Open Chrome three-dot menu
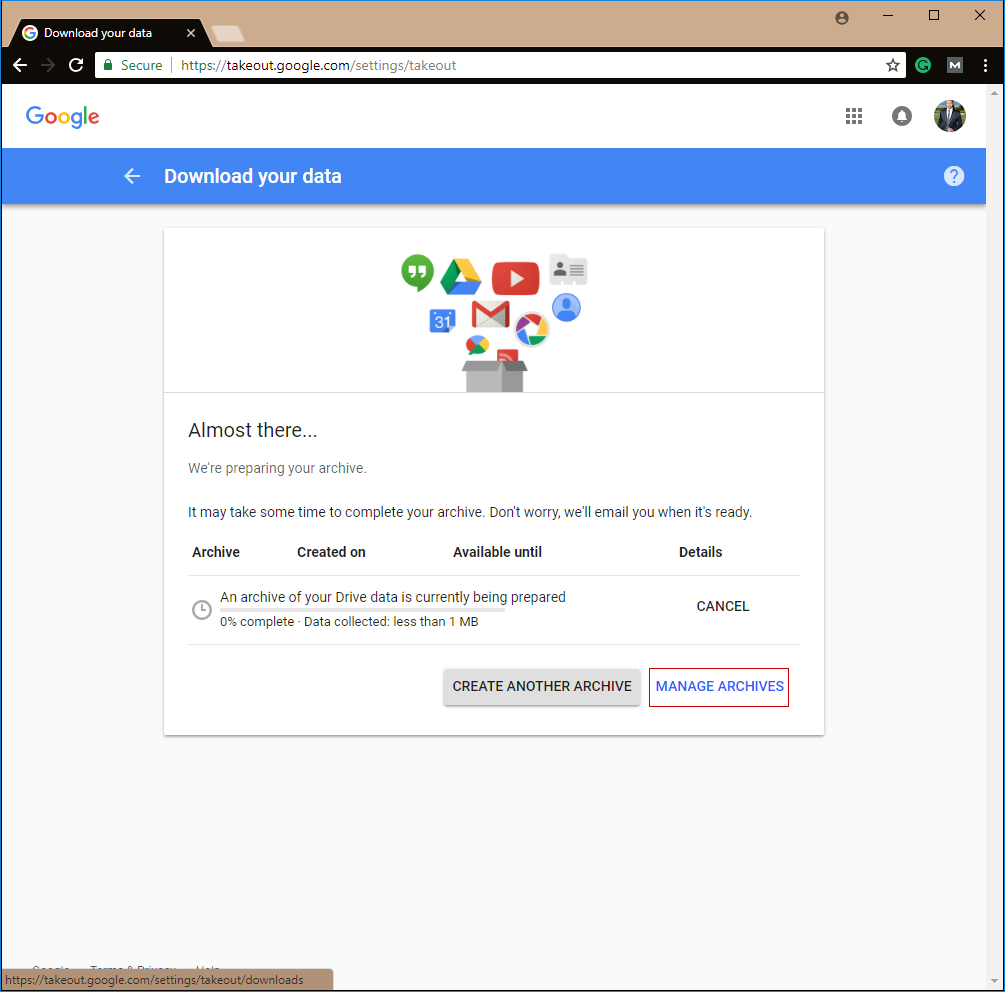Viewport: 1005px width, 992px height. point(985,65)
